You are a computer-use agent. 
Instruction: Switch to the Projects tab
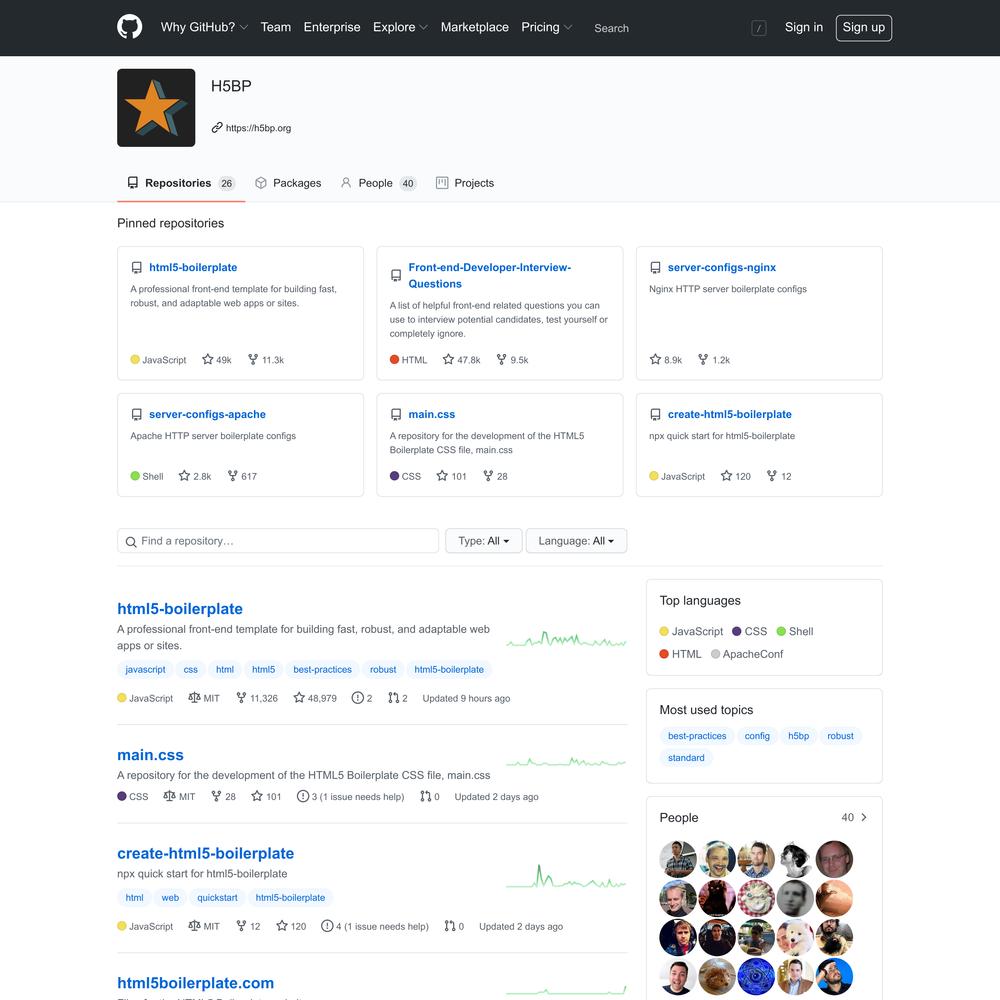pyautogui.click(x=465, y=183)
